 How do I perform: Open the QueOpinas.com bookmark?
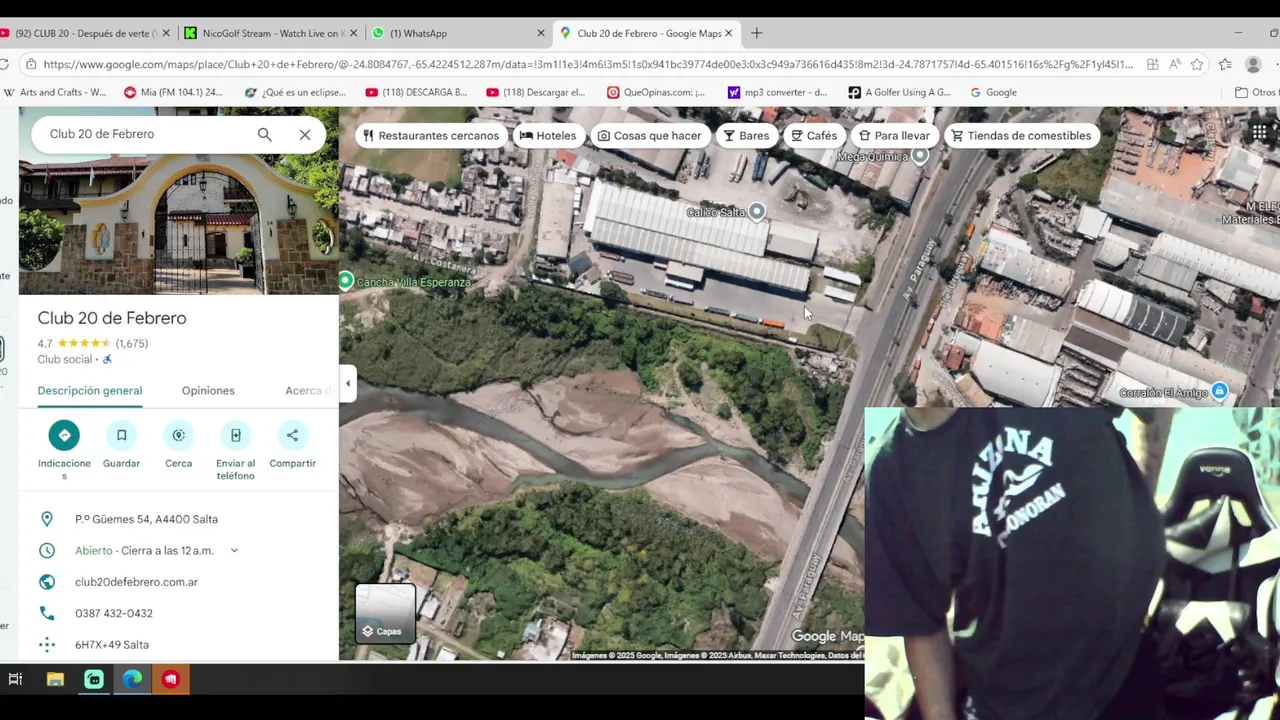(x=655, y=92)
